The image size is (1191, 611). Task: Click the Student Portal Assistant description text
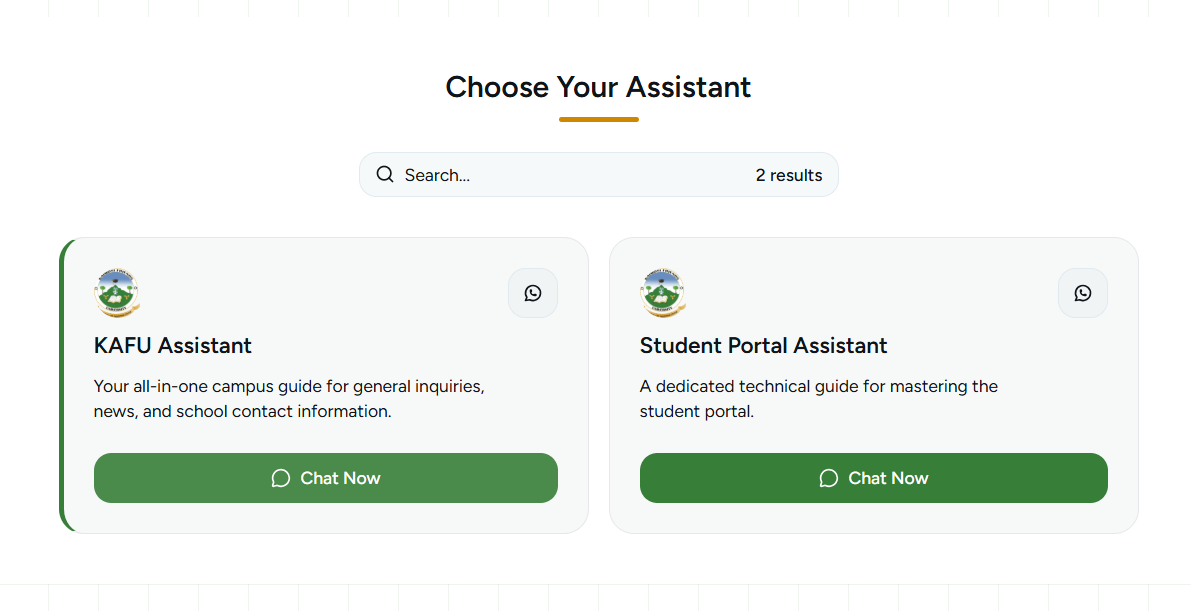(x=818, y=398)
